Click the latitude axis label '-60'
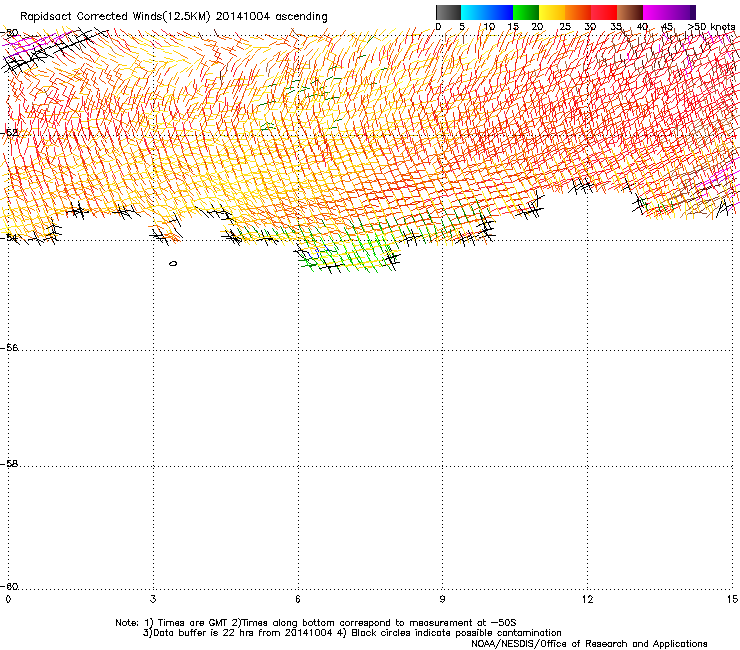Screen dimensions: 740x650 tap(10, 586)
